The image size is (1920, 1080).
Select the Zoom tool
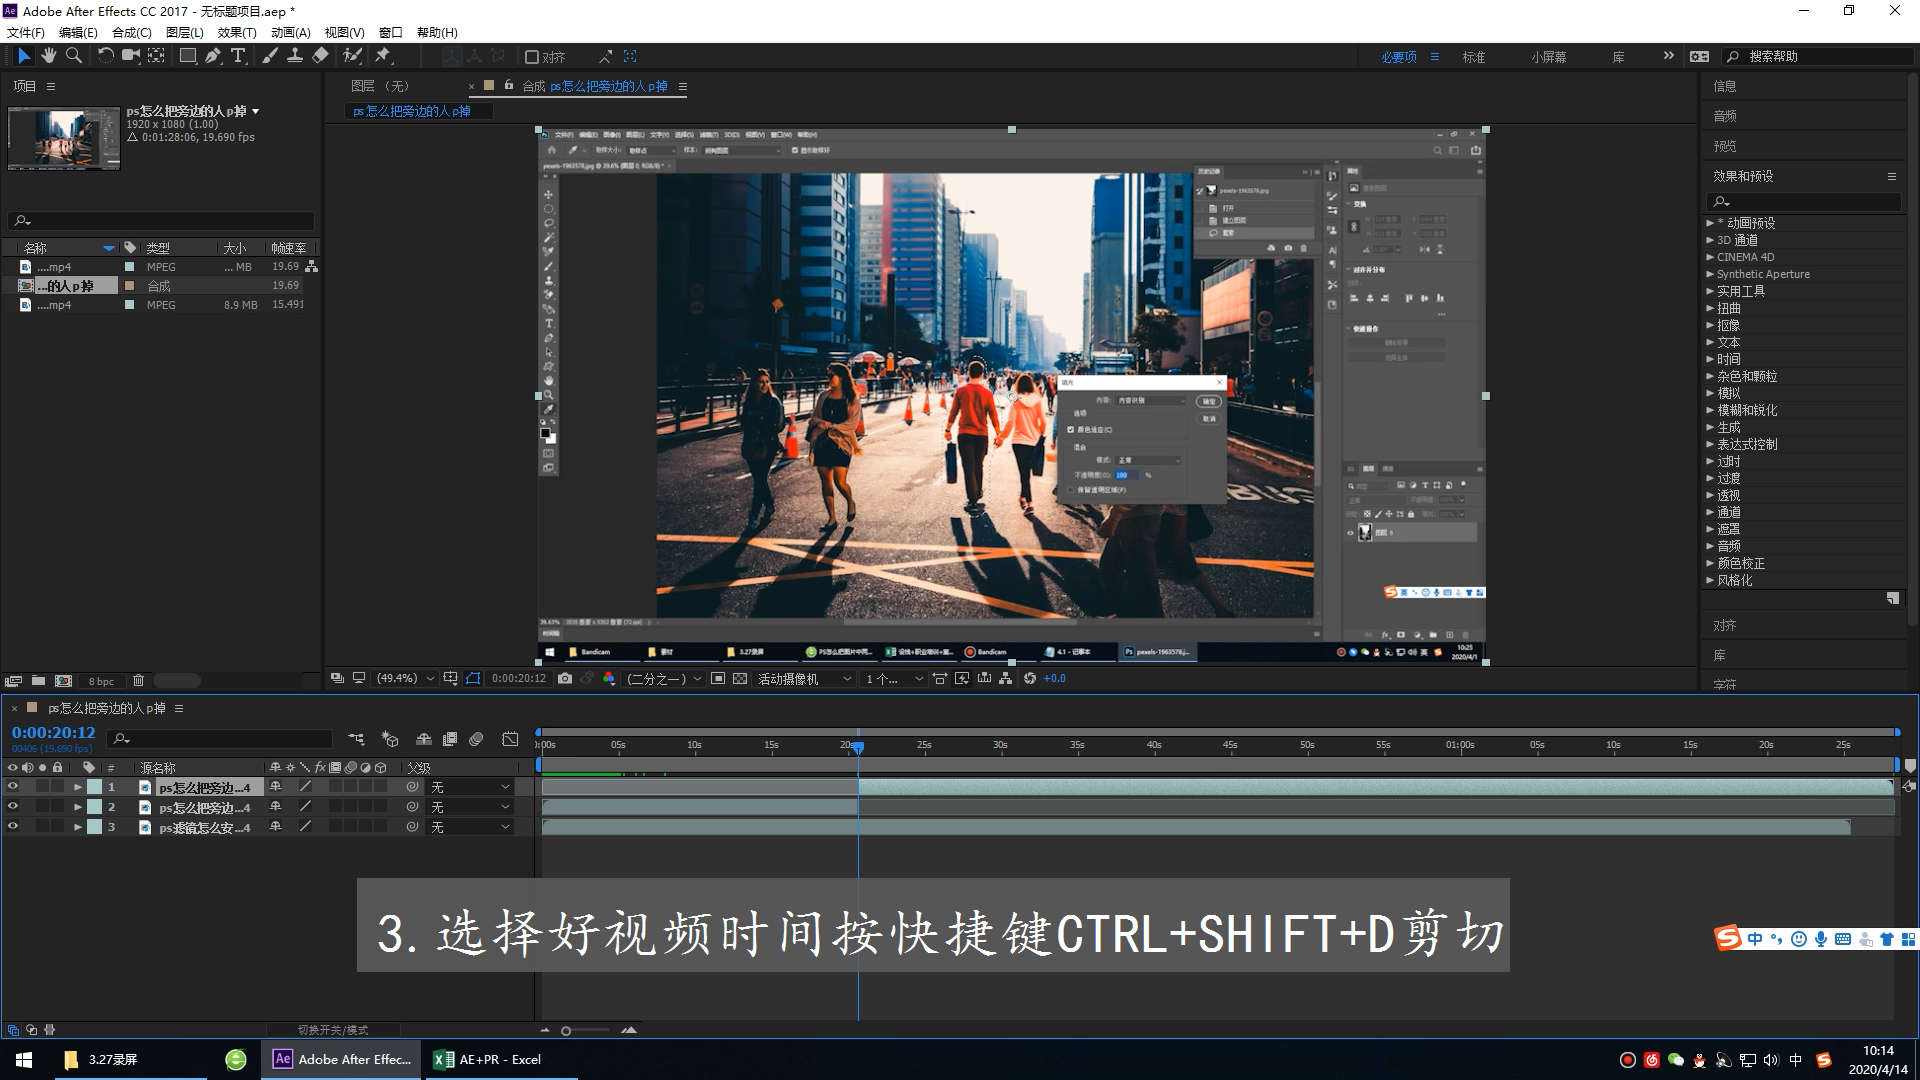(x=73, y=56)
